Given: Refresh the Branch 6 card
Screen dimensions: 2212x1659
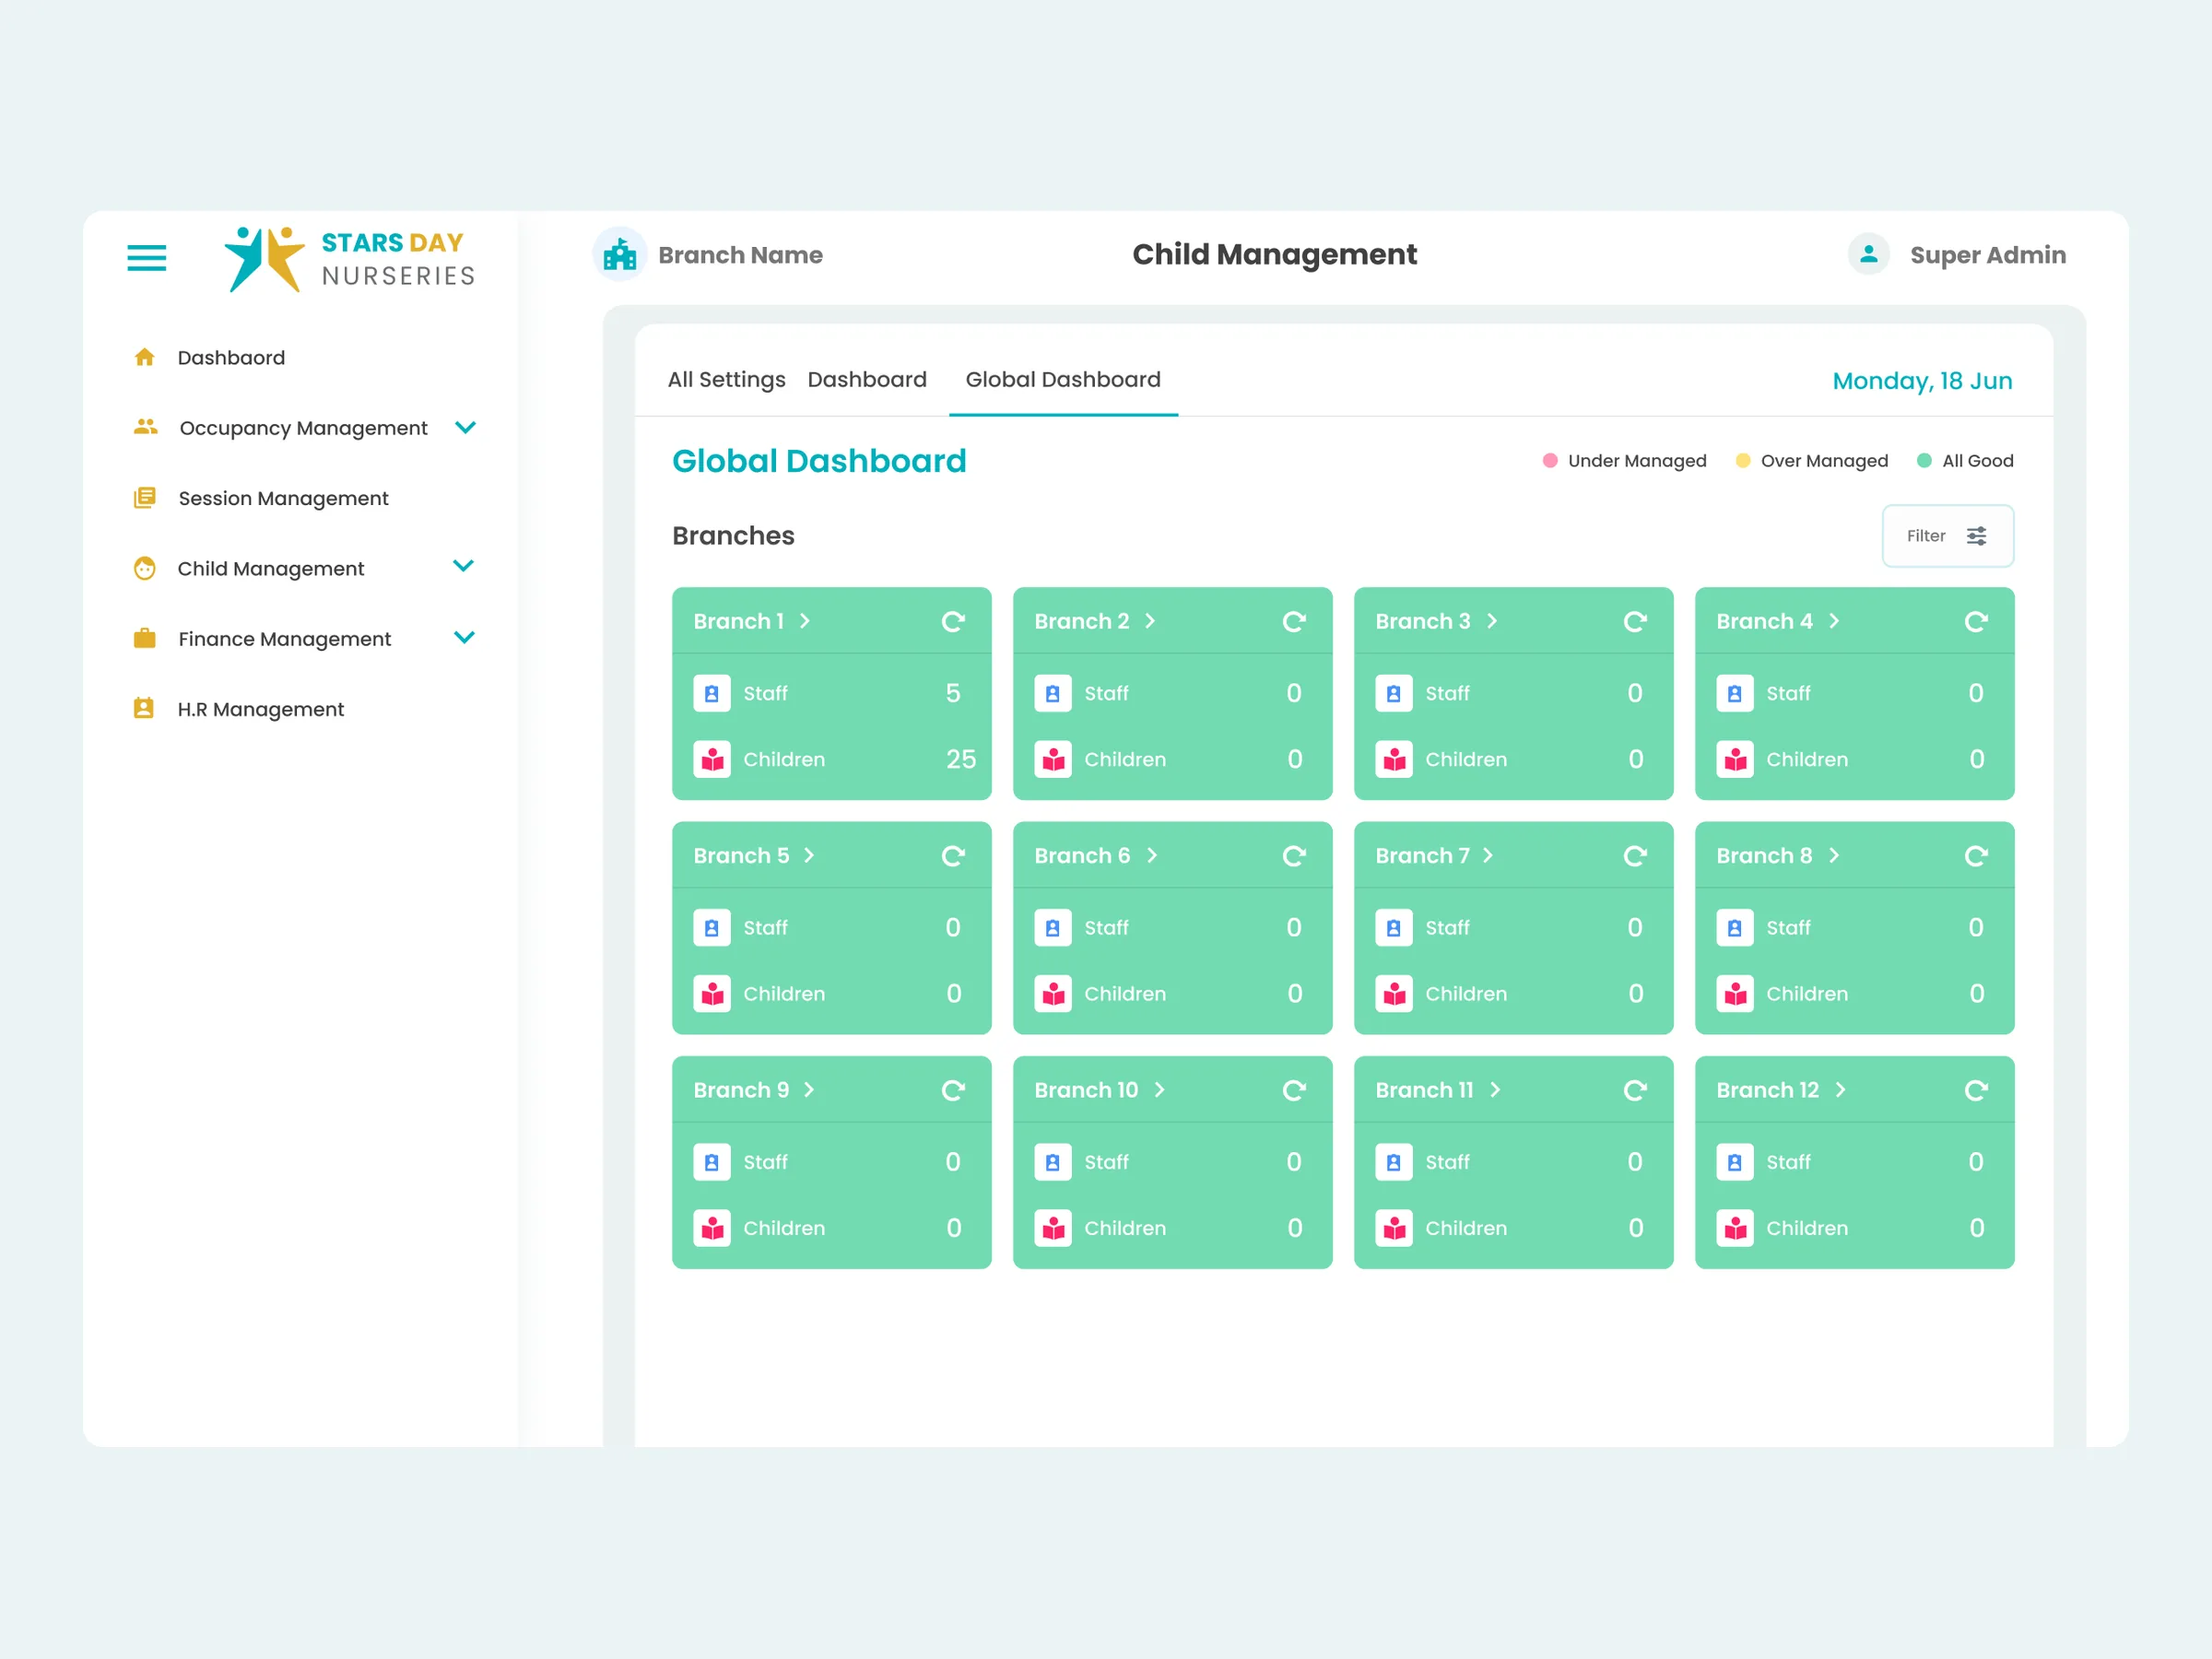Looking at the screenshot, I should click(x=1294, y=856).
